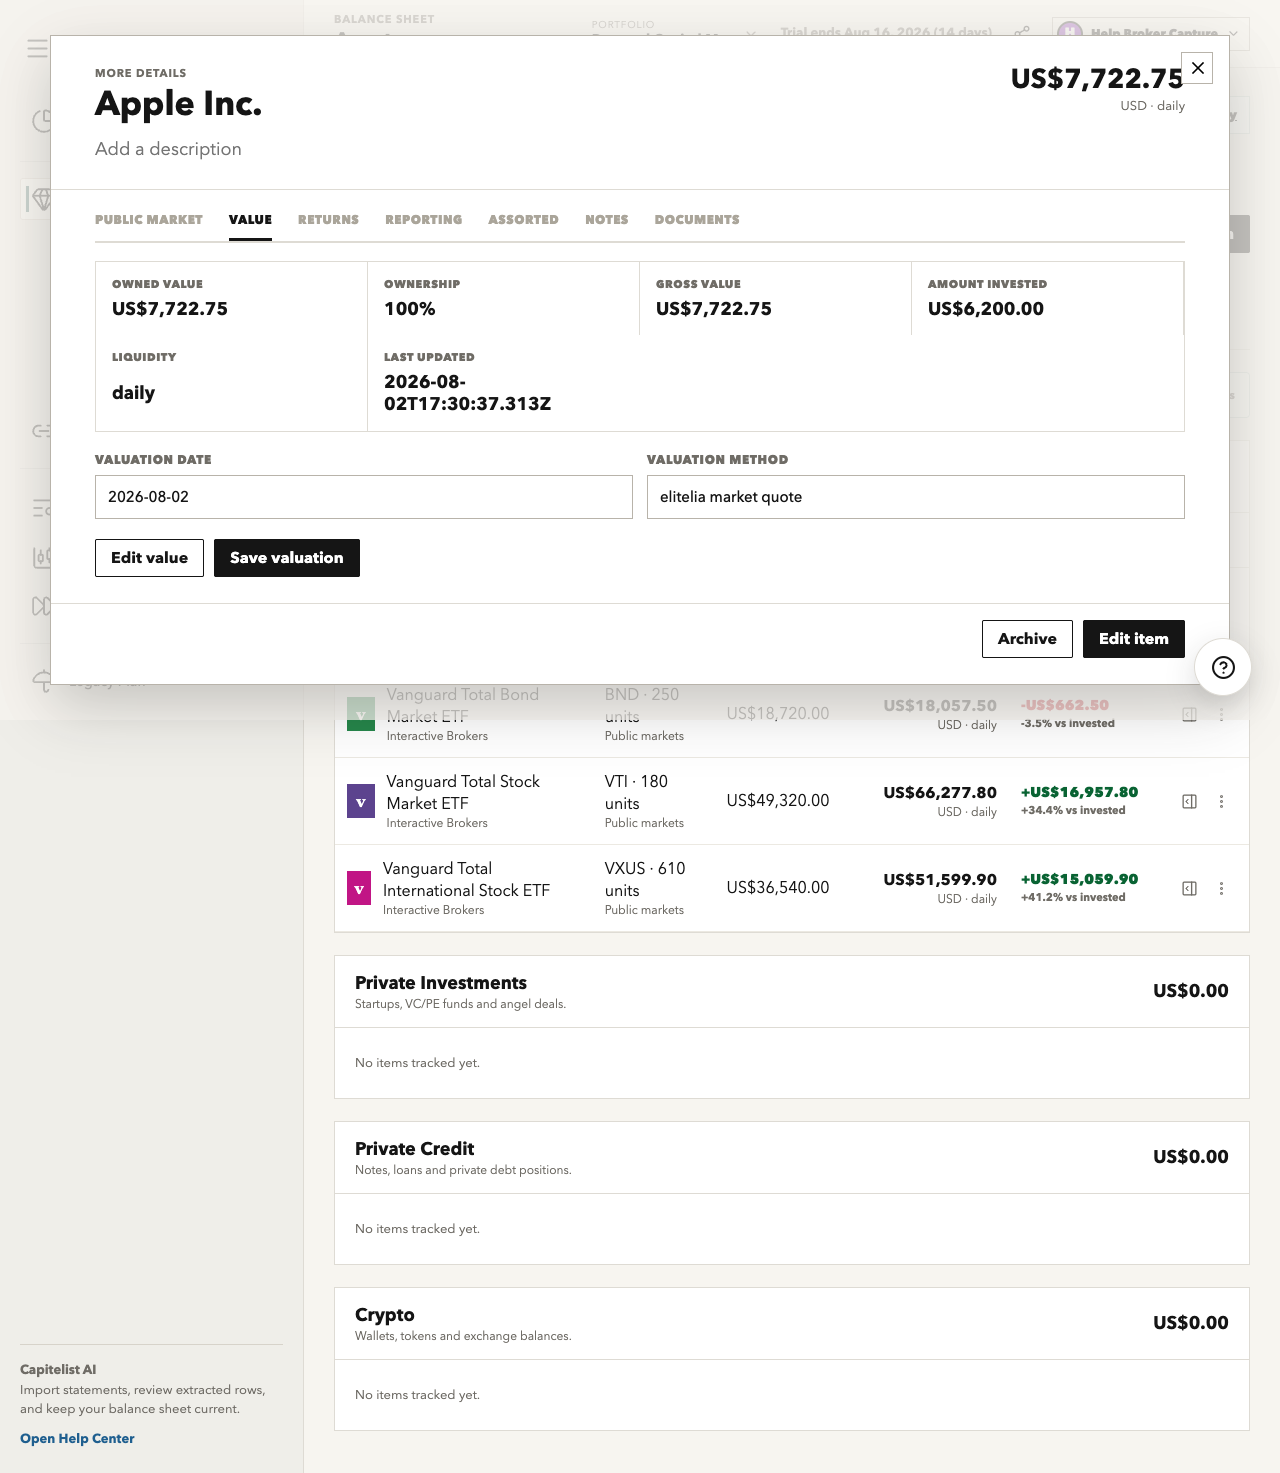The width and height of the screenshot is (1280, 1473).
Task: Open the Help Center link
Action: pos(77,1439)
